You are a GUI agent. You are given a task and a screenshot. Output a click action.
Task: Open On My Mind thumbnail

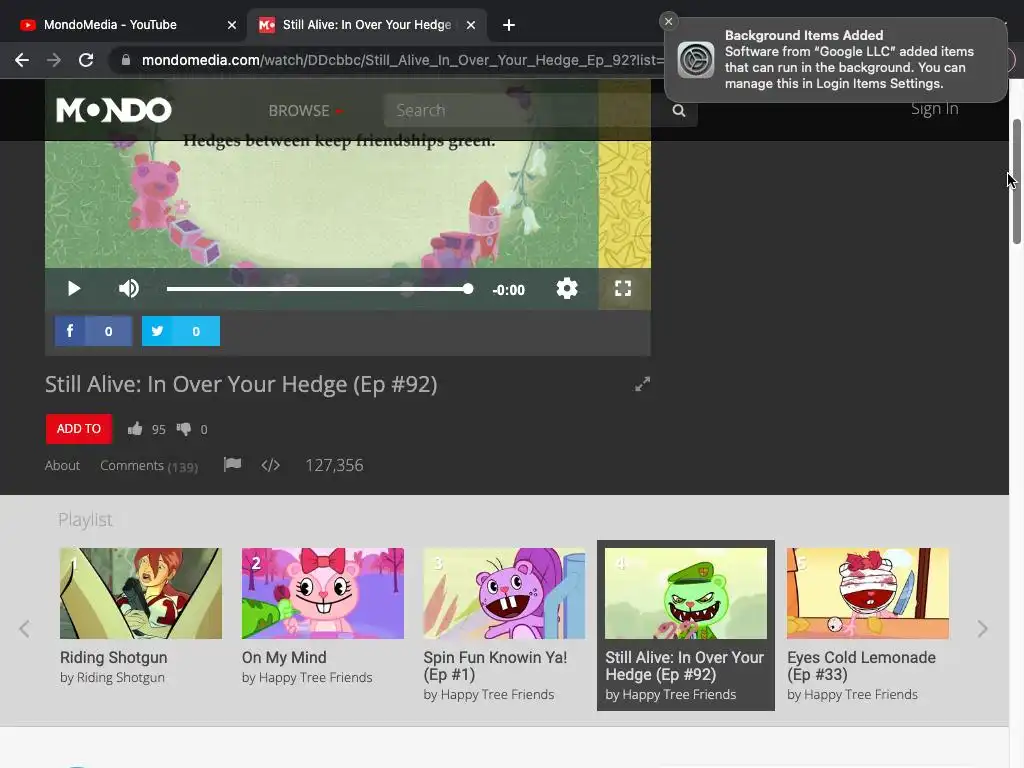point(323,593)
